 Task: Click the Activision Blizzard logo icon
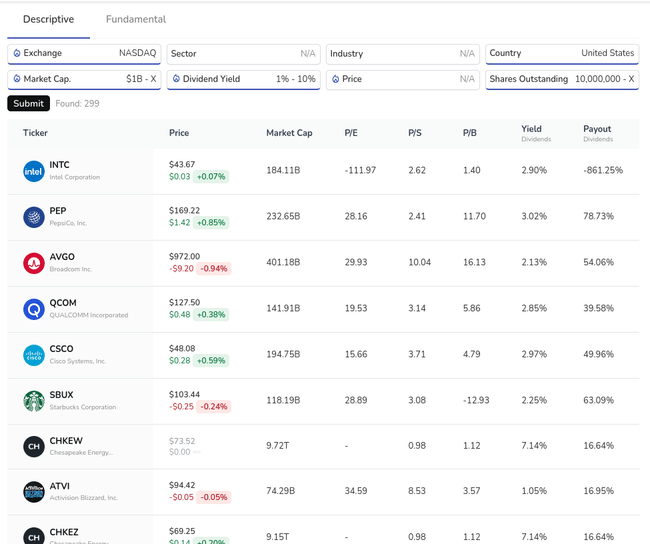coord(34,492)
